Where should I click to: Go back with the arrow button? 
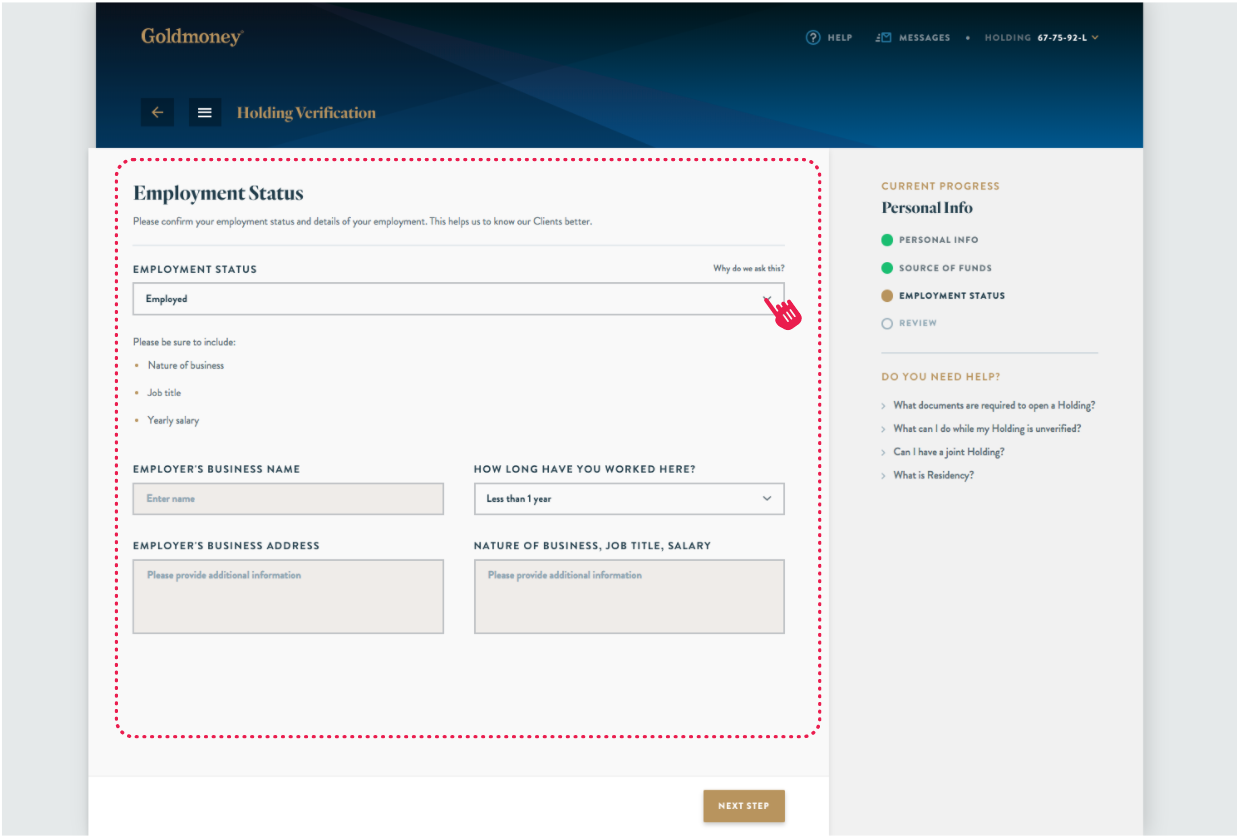[157, 112]
